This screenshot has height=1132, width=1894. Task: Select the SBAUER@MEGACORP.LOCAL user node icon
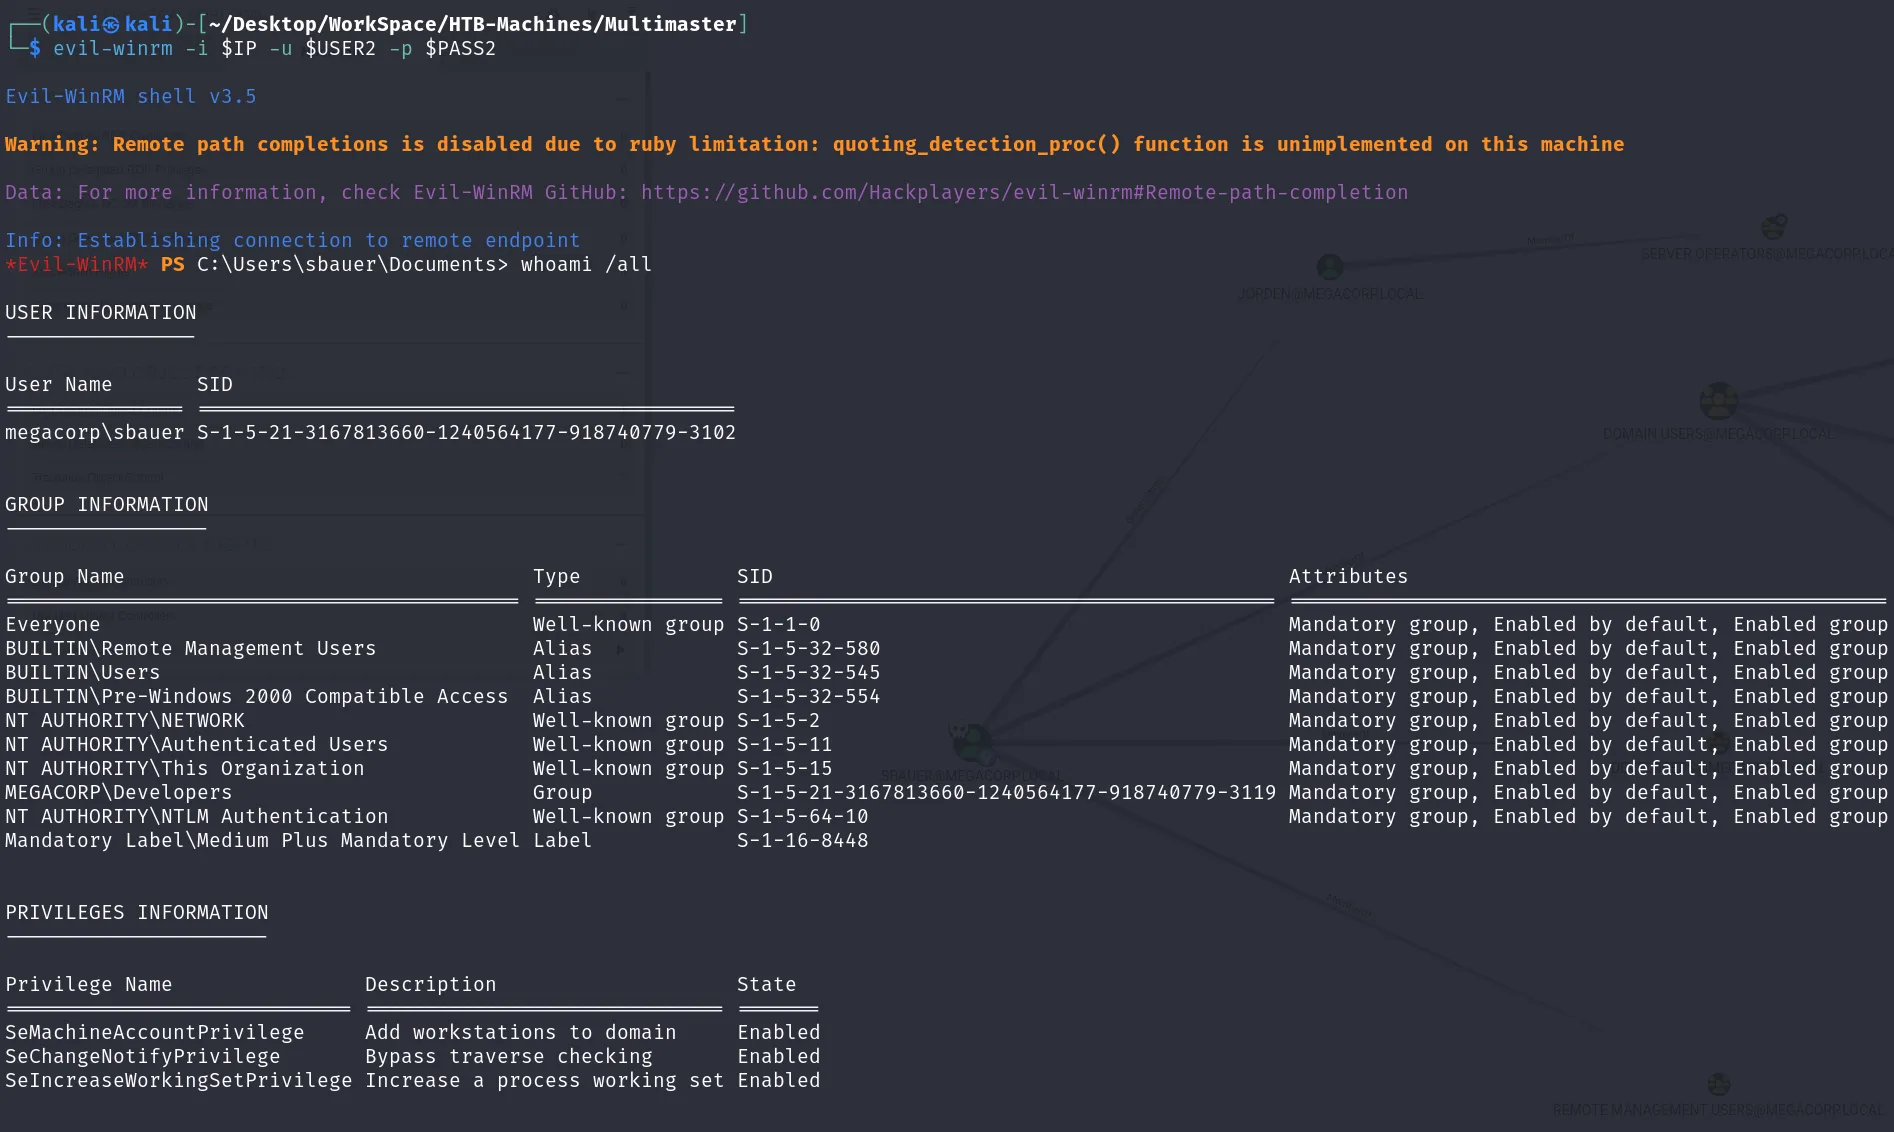(x=970, y=742)
